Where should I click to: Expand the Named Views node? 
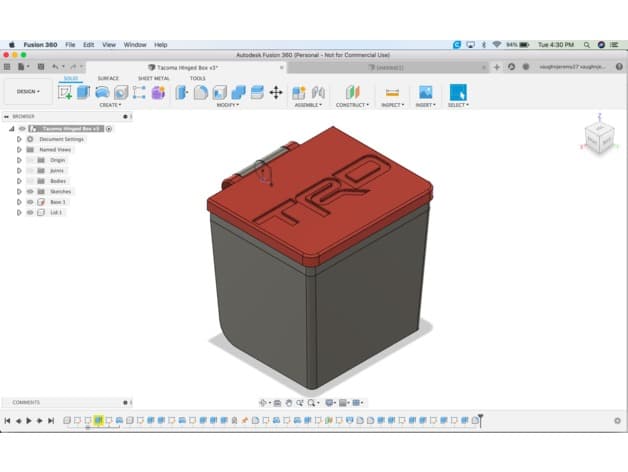(19, 149)
